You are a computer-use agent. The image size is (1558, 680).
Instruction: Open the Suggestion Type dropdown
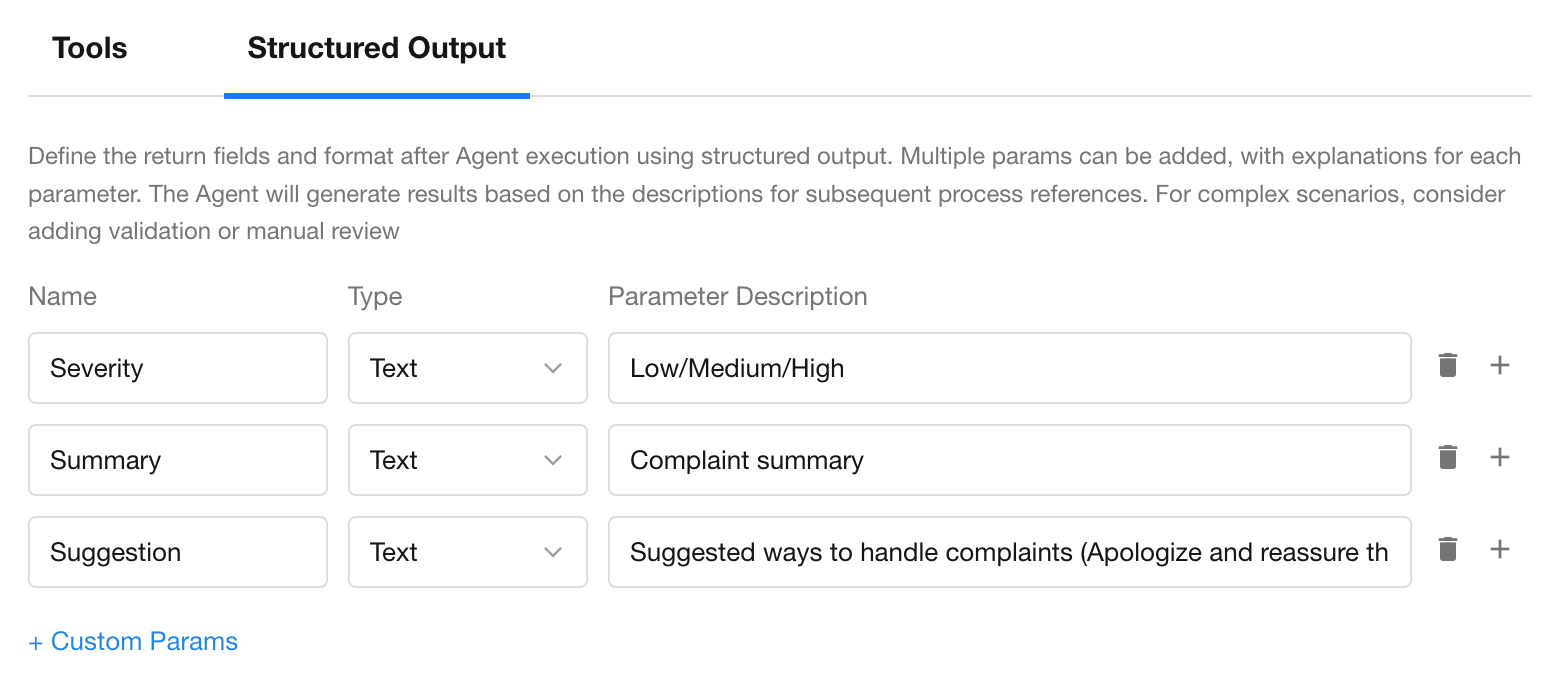click(467, 552)
